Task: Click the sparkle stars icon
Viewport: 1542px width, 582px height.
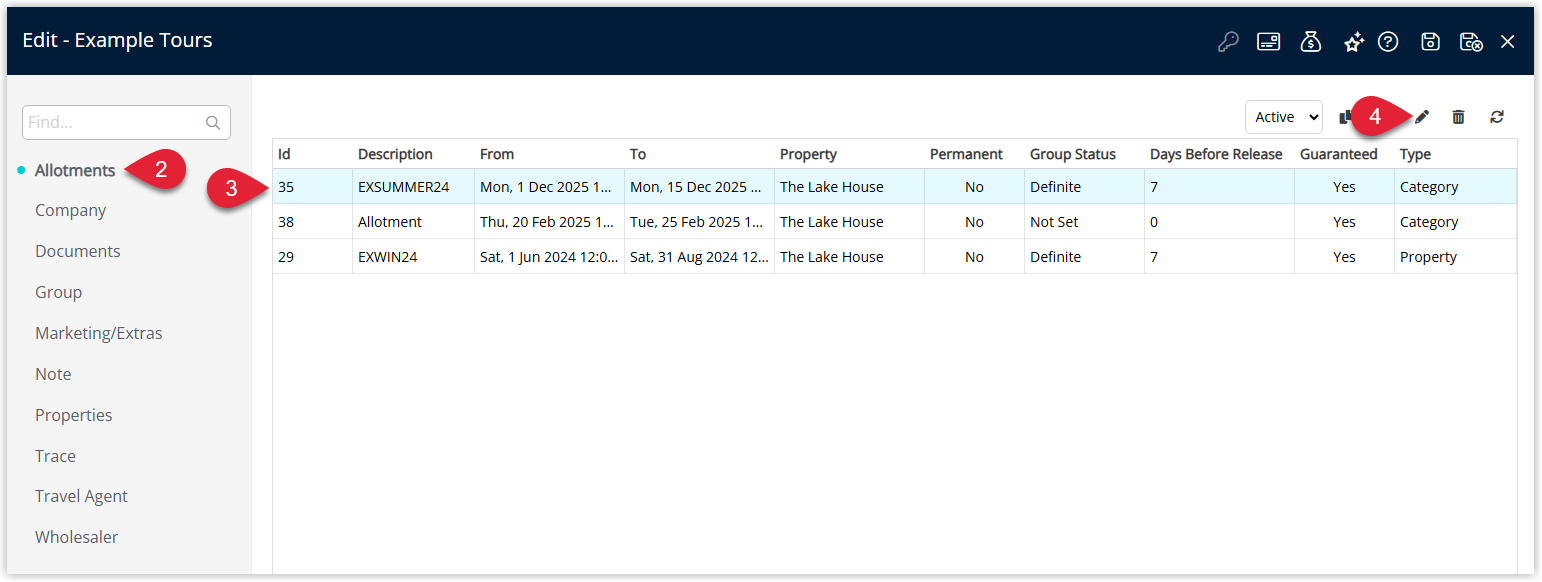Action: tap(1354, 42)
